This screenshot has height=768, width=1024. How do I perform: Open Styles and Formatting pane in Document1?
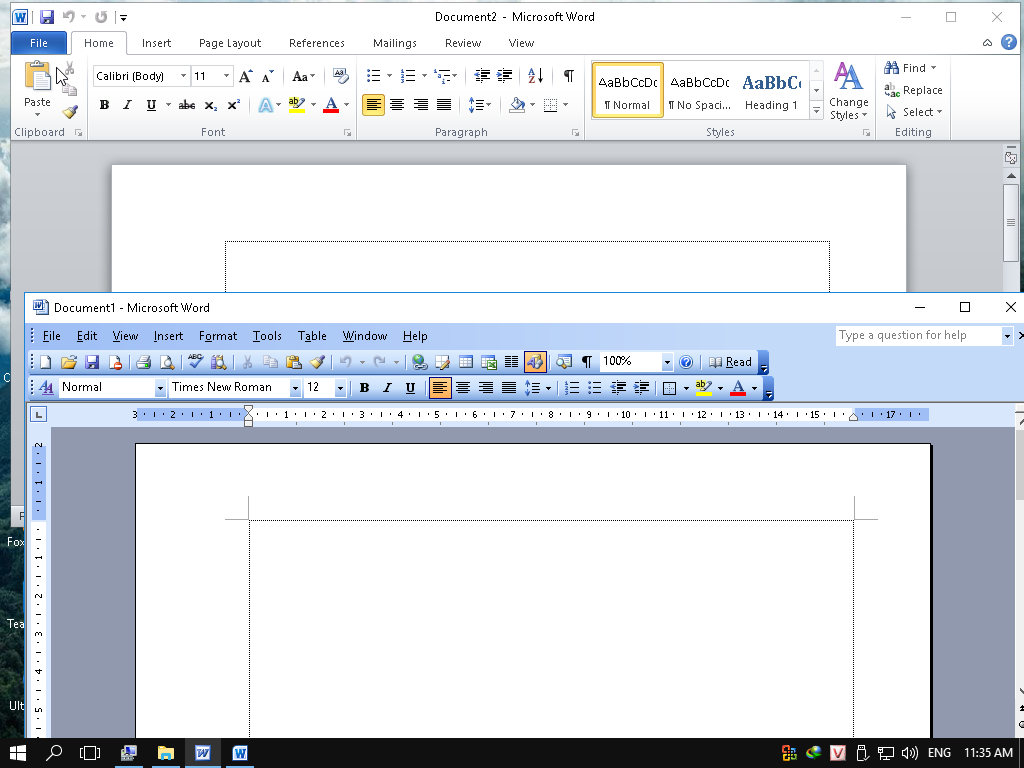46,388
